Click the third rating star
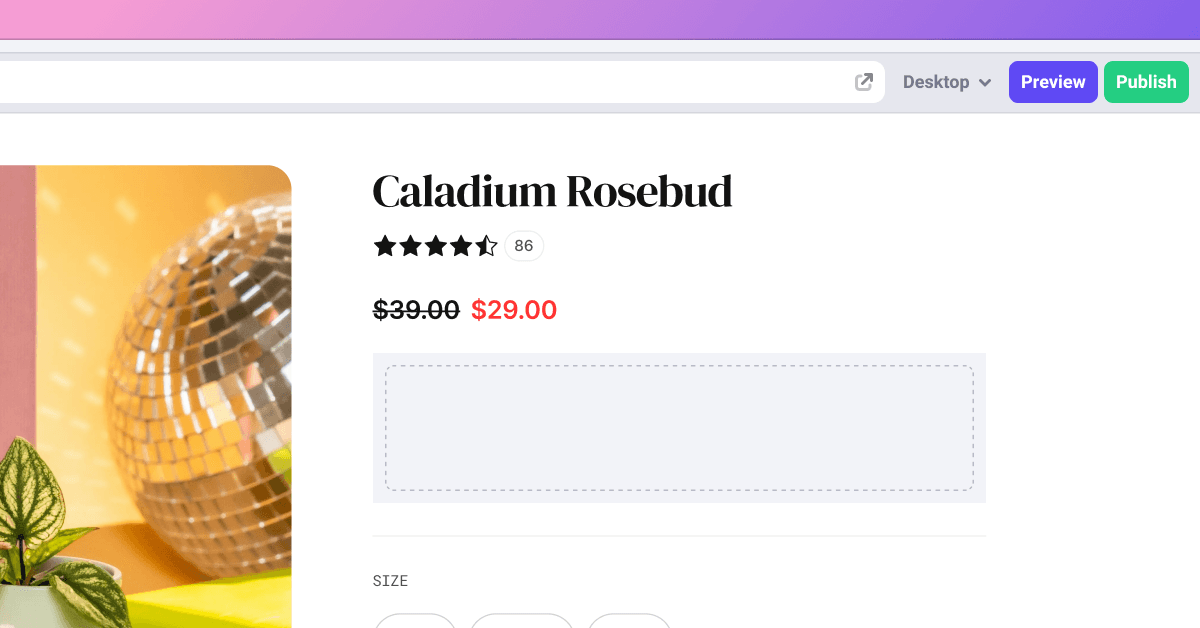1200x628 pixels. (436, 246)
